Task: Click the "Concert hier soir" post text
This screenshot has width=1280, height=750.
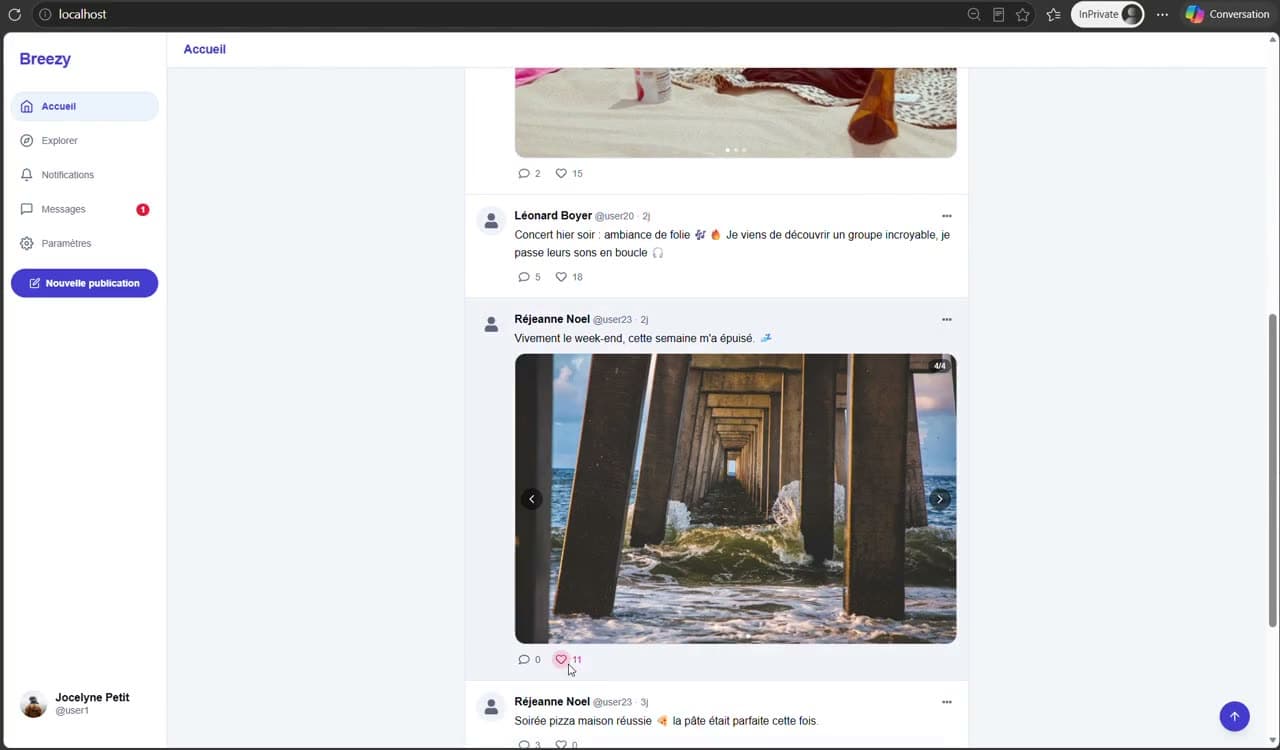Action: click(732, 244)
